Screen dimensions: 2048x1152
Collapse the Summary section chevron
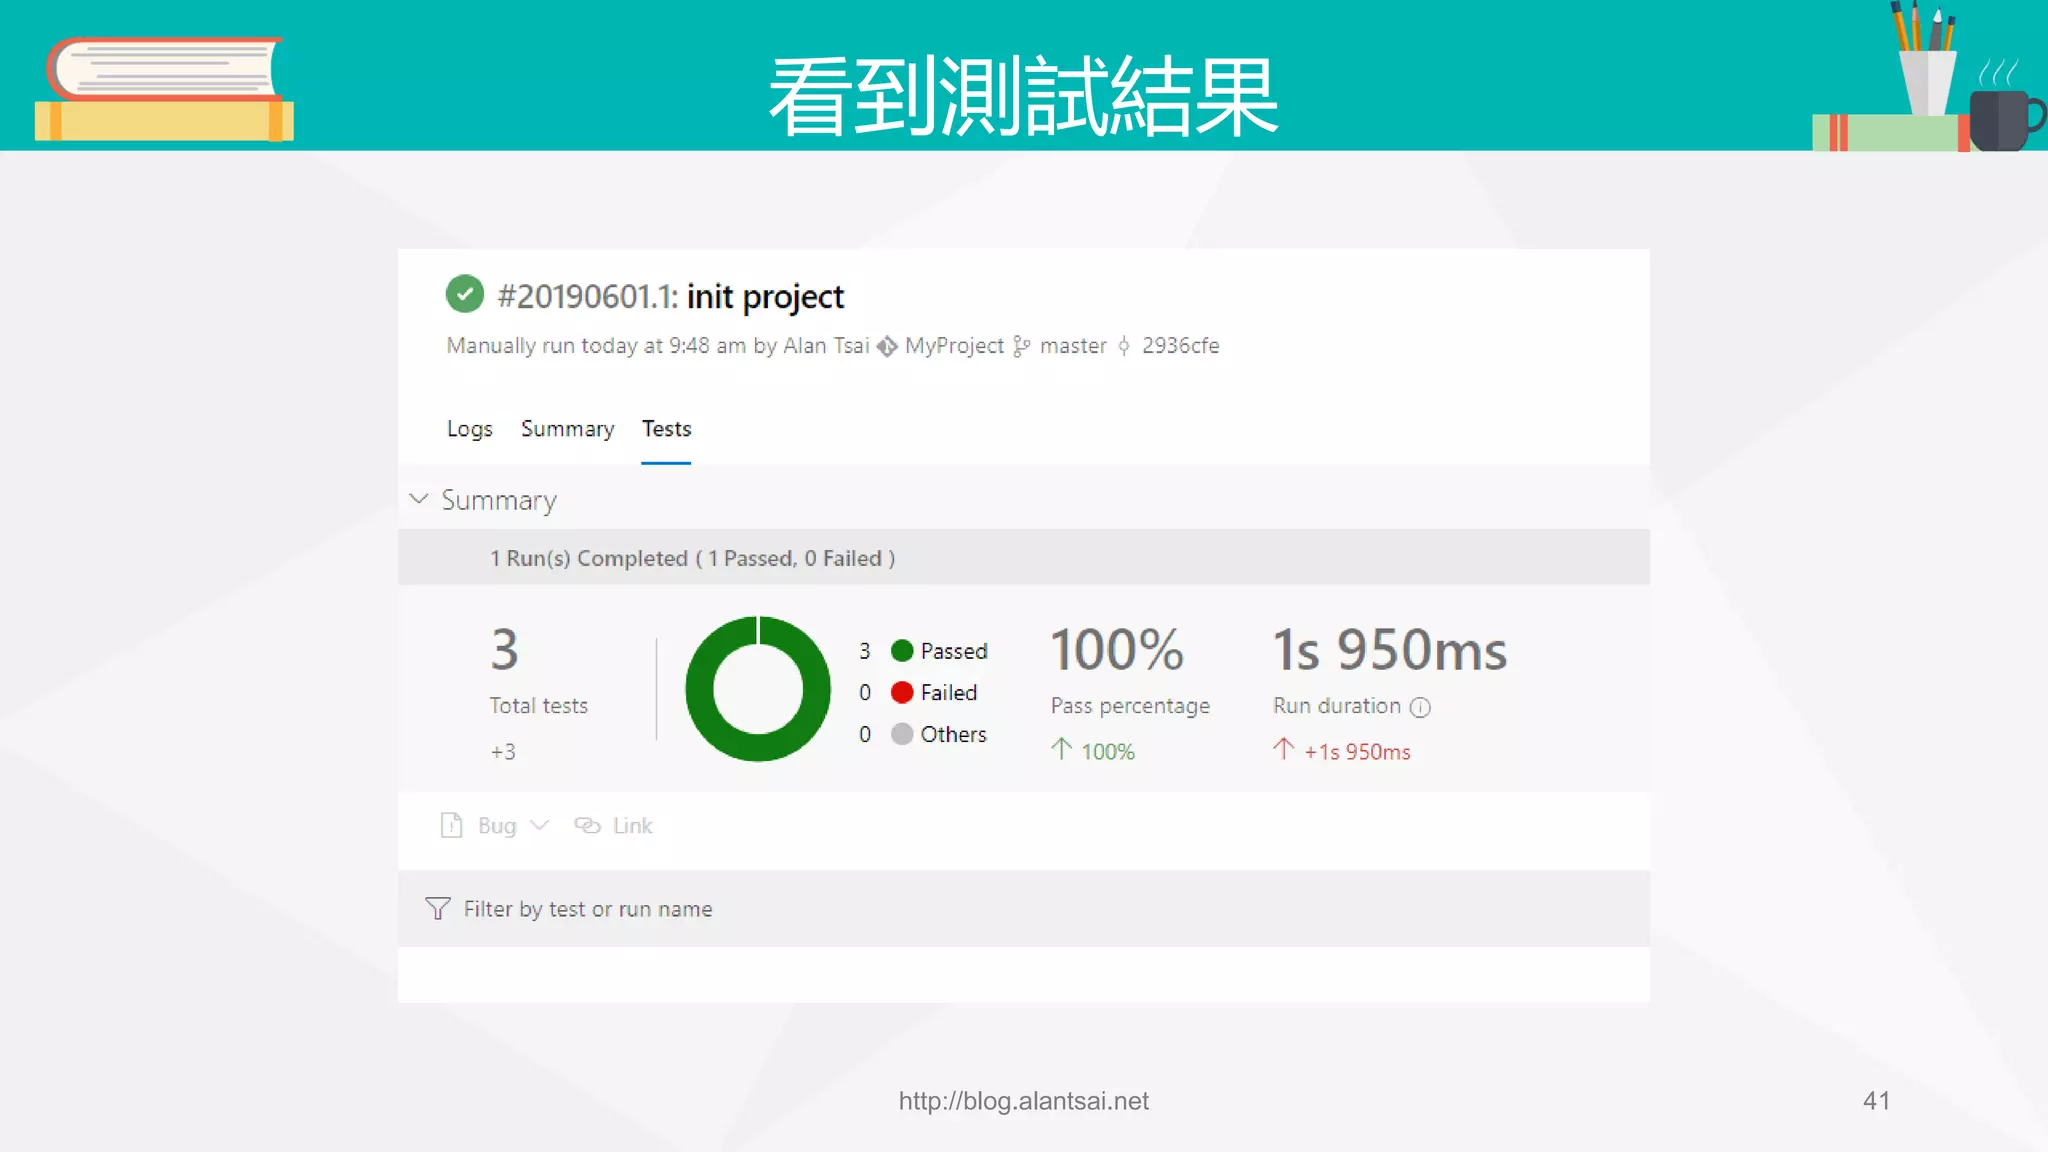click(x=419, y=498)
